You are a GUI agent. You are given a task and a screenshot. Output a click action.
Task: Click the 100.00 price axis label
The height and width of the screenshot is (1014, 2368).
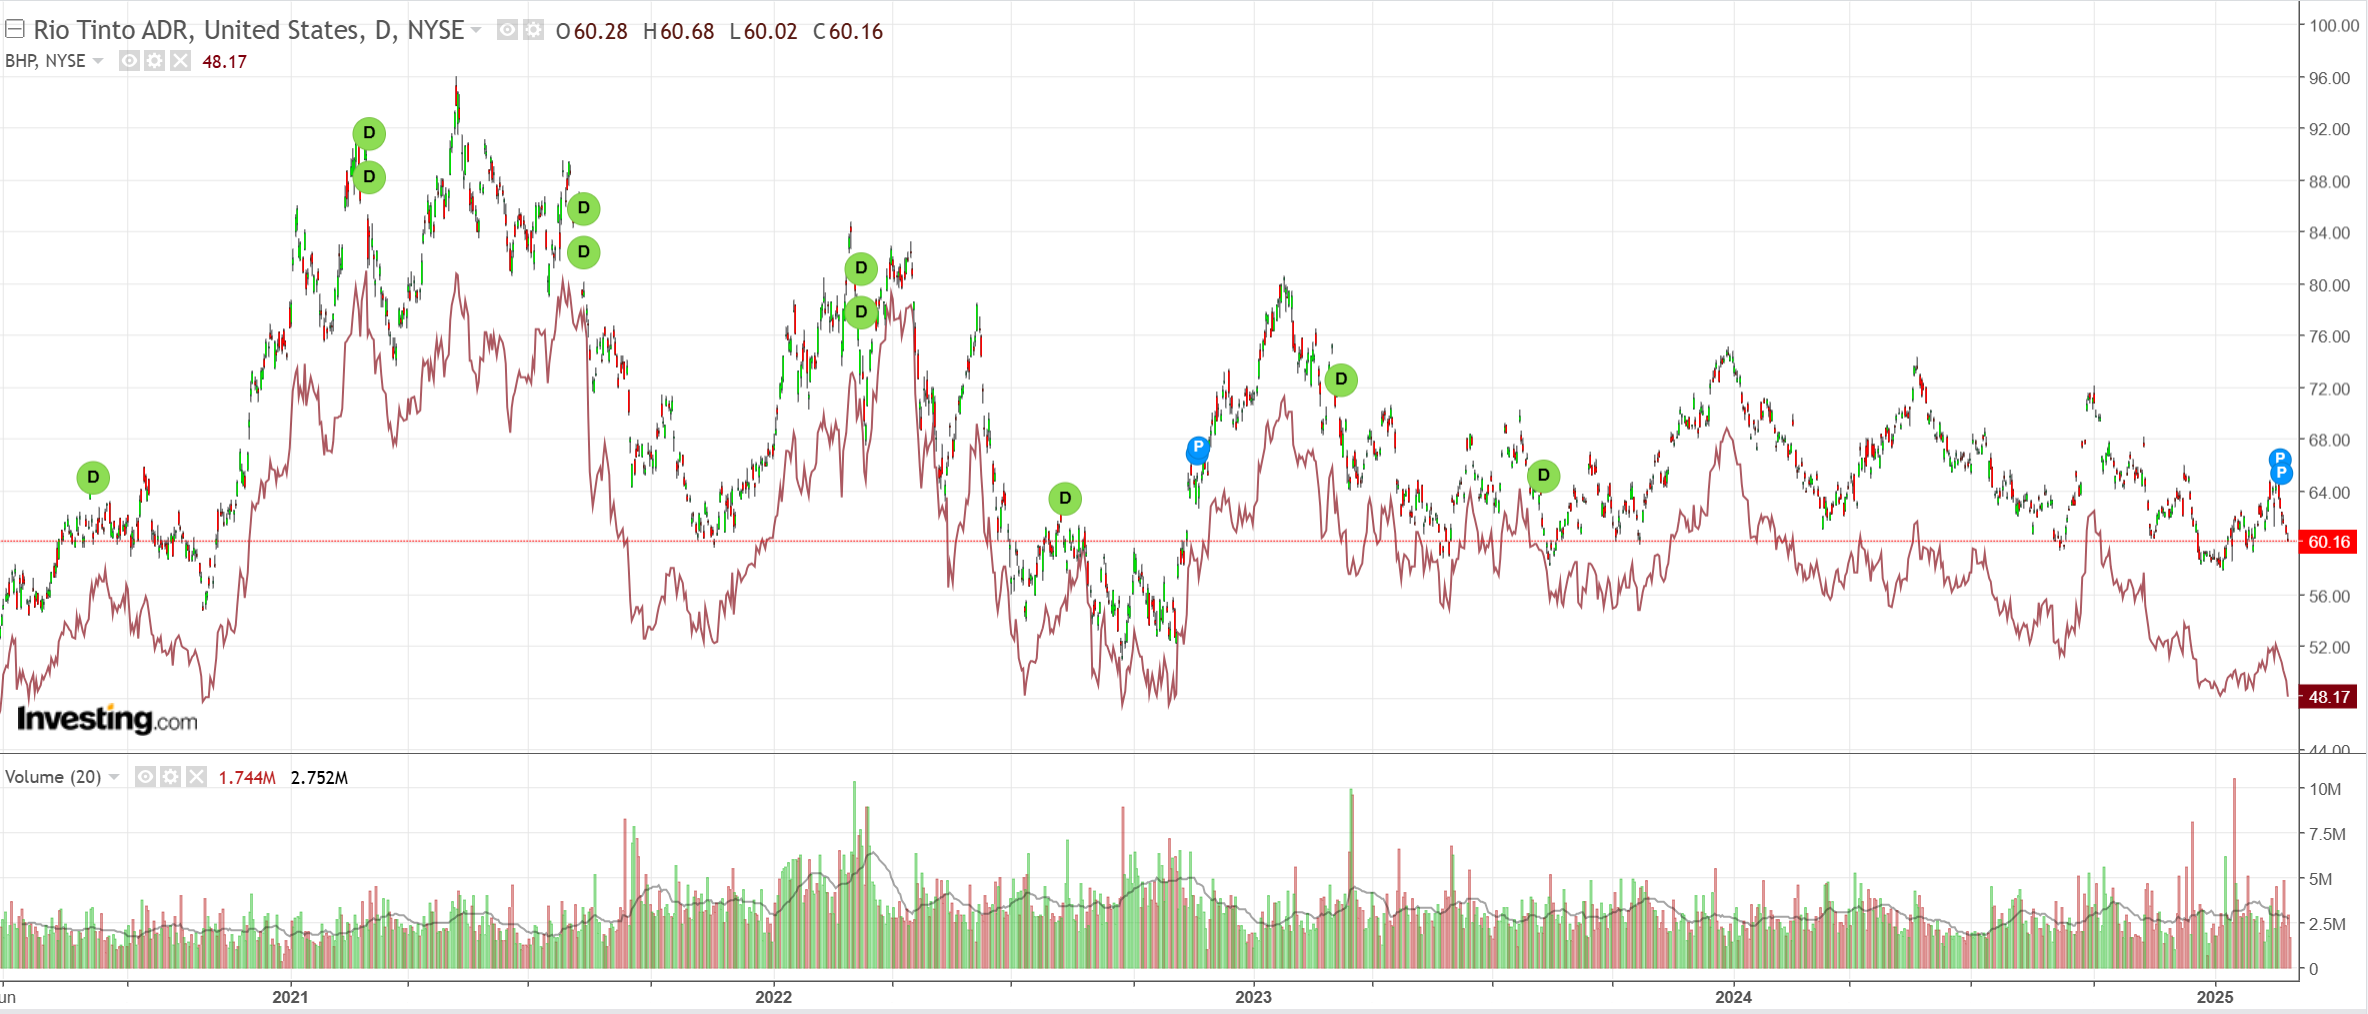[x=2334, y=26]
